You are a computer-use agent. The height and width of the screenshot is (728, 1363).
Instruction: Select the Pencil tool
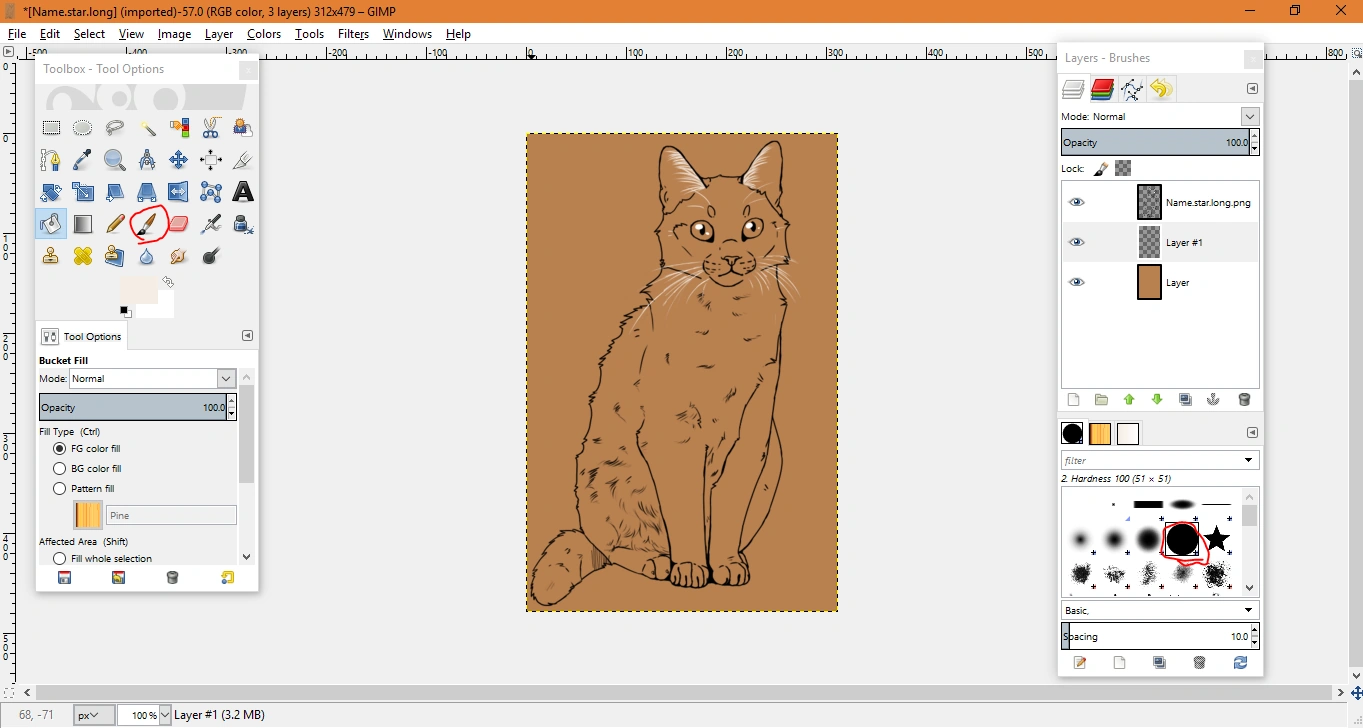(115, 224)
